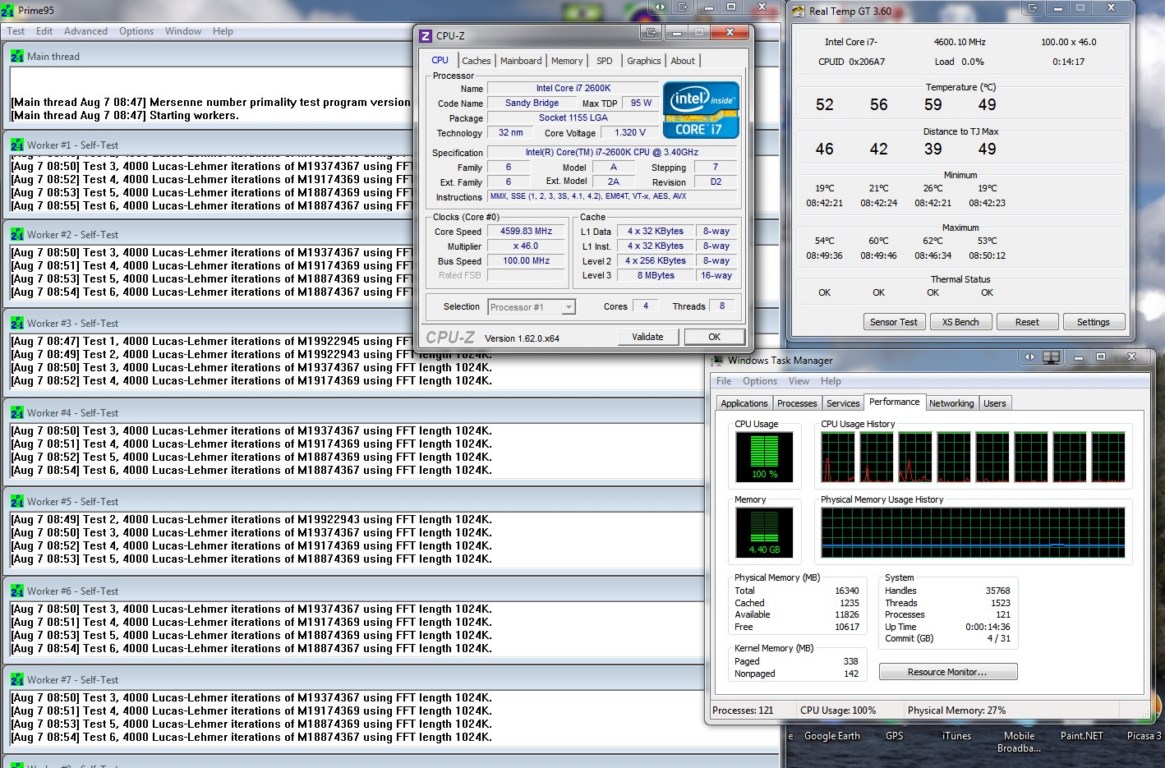Click the 4600.10 MHz clock readout
This screenshot has height=768, width=1165.
960,42
